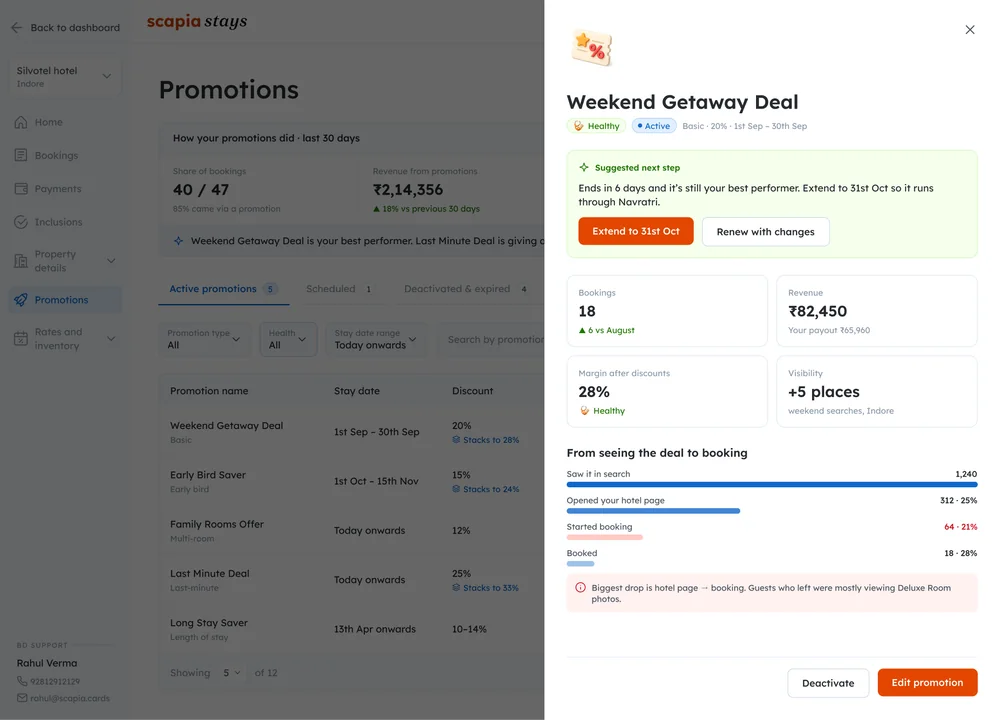Click the Edit promotion button
This screenshot has height=720, width=1000.
927,682
